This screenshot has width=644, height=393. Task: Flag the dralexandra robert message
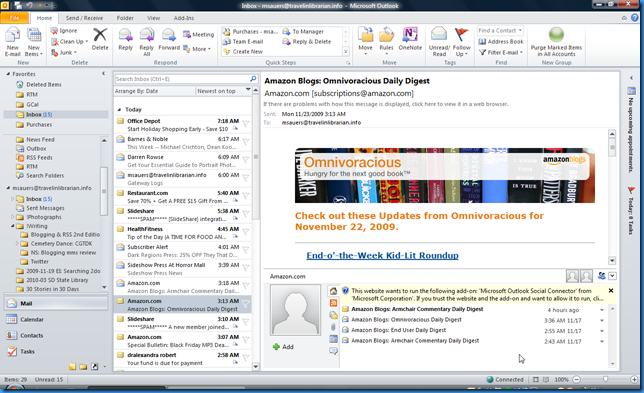246,358
